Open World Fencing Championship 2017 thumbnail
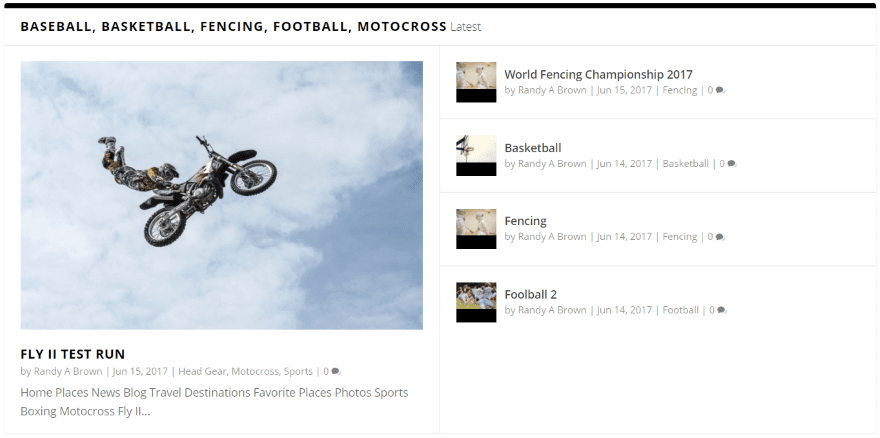Viewport: 880px width, 438px height. (x=476, y=82)
